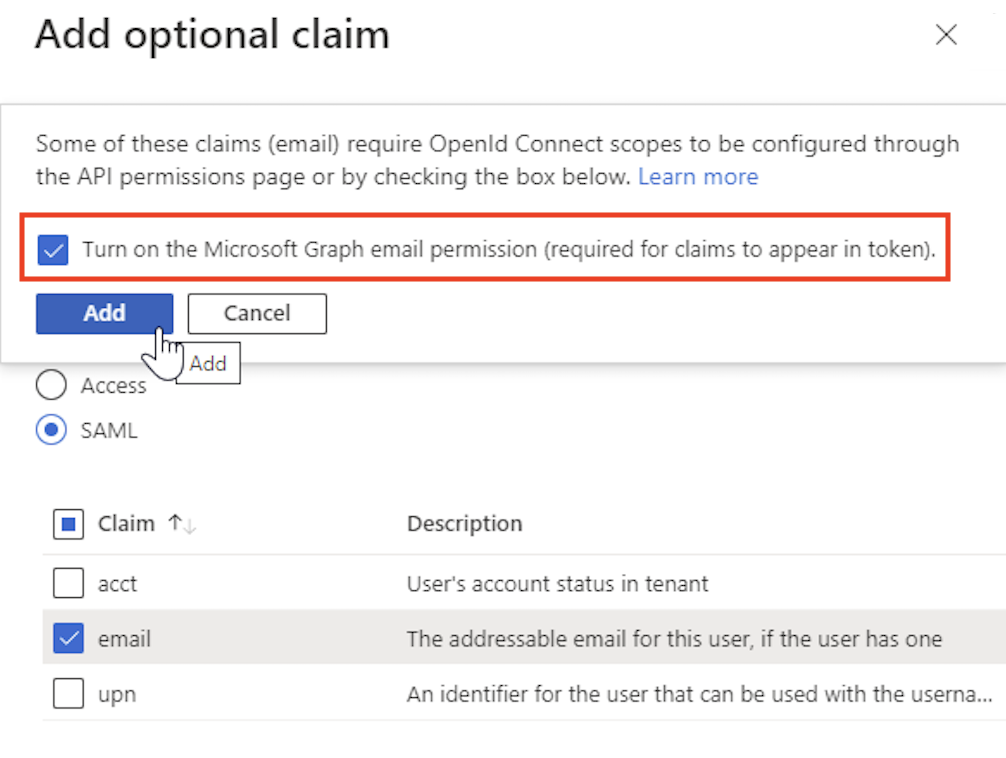Check the acct claim checkbox
Viewport: 1006px width, 758px height.
click(68, 583)
